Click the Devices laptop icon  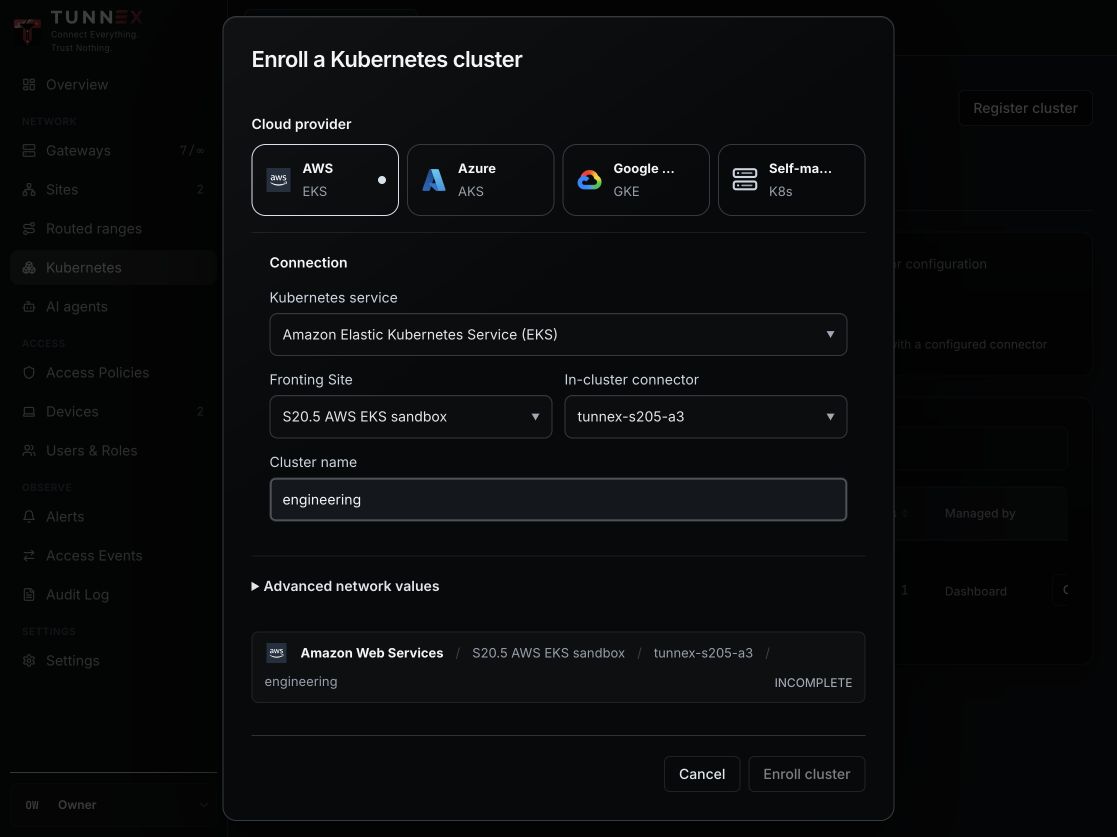(29, 412)
